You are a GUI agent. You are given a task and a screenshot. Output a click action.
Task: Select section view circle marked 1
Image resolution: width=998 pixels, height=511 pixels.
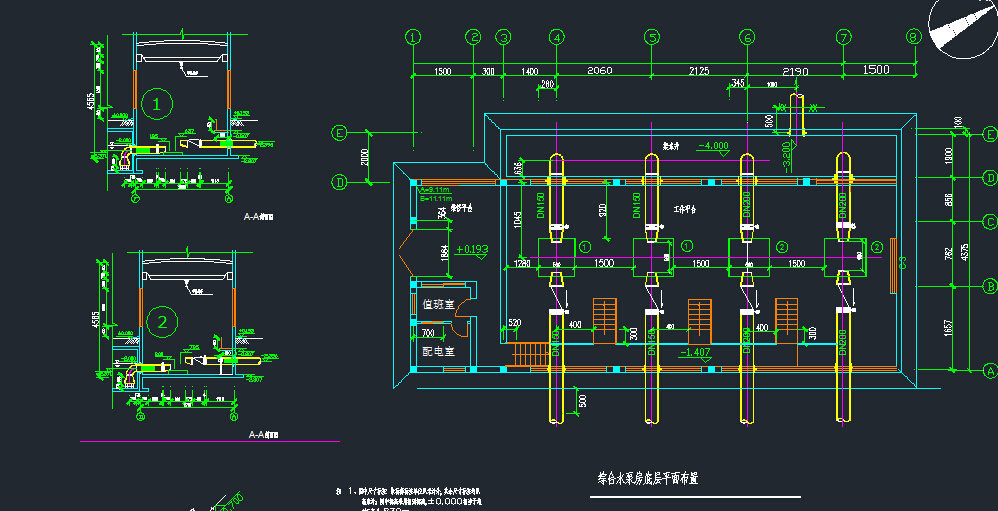click(x=156, y=102)
